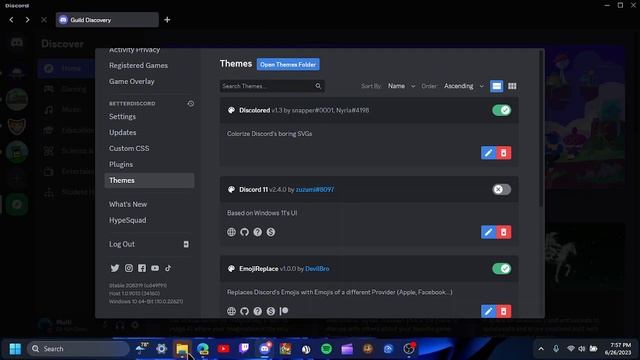The height and width of the screenshot is (360, 640).
Task: Click the Log Out entry
Action: pos(149,244)
